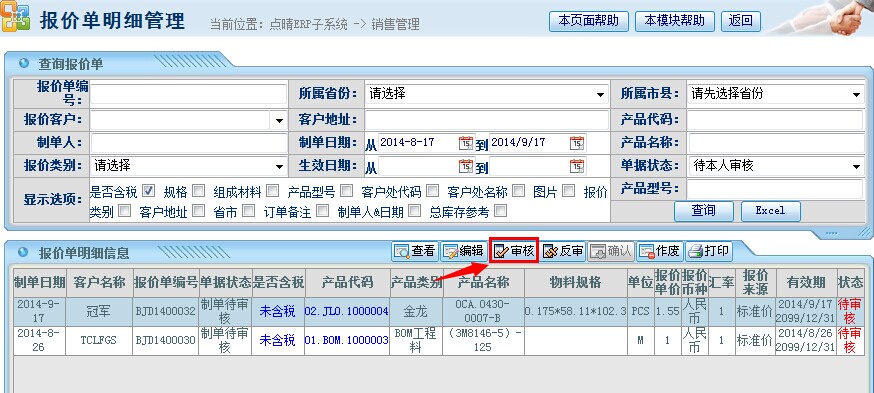Expand the 报价类别 dropdown
874x393 pixels.
[x=279, y=167]
